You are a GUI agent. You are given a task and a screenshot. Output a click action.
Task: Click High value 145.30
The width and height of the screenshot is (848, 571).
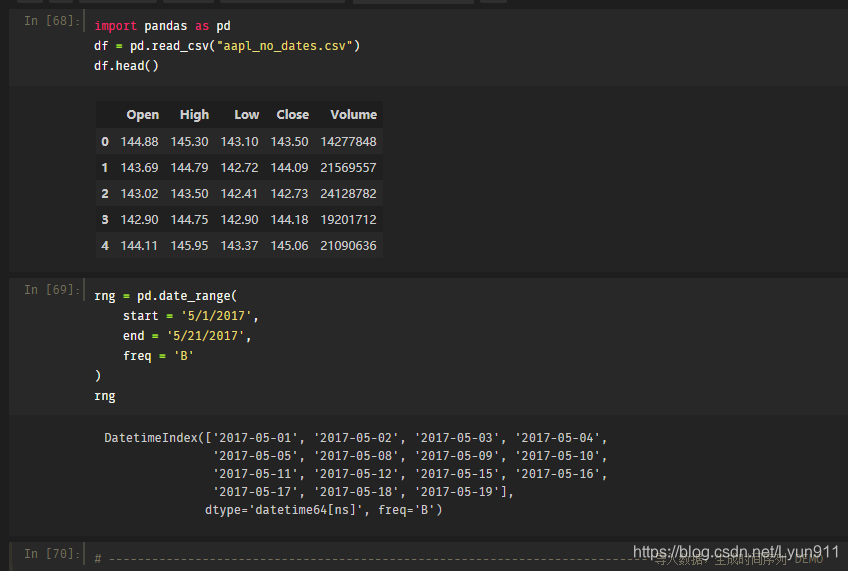(x=189, y=142)
